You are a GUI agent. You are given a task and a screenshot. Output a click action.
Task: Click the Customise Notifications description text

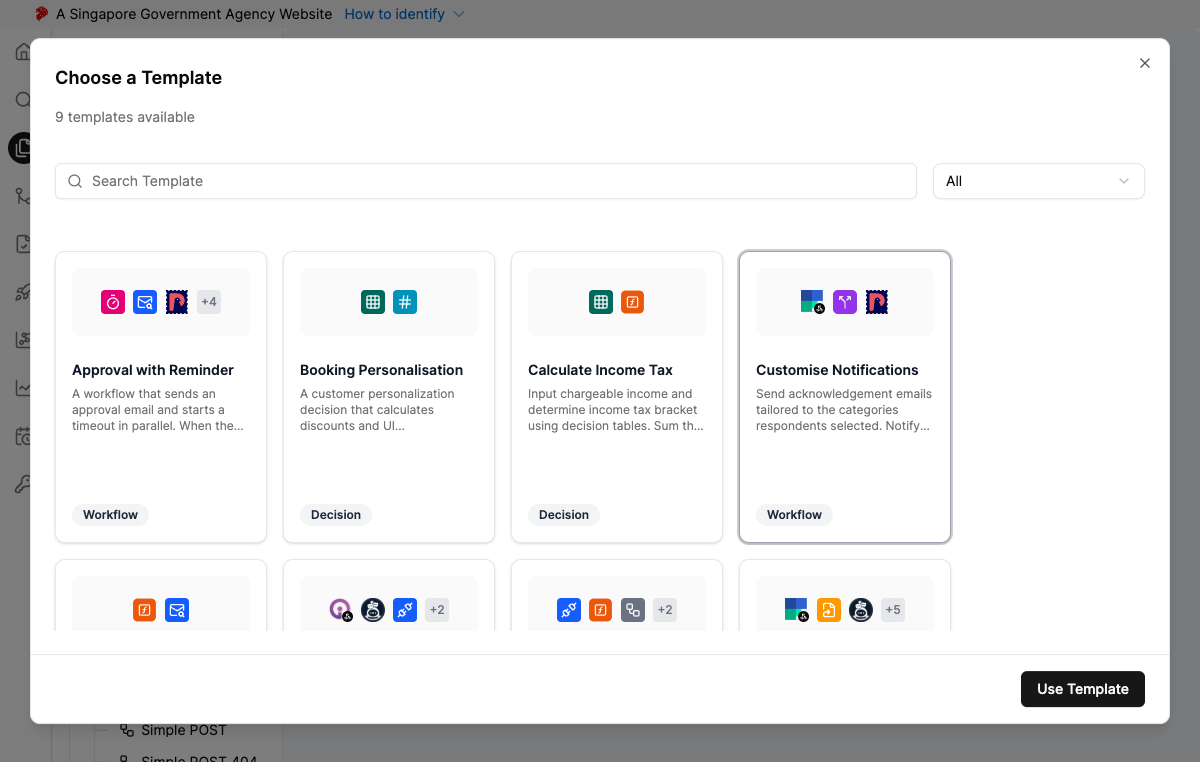point(844,410)
